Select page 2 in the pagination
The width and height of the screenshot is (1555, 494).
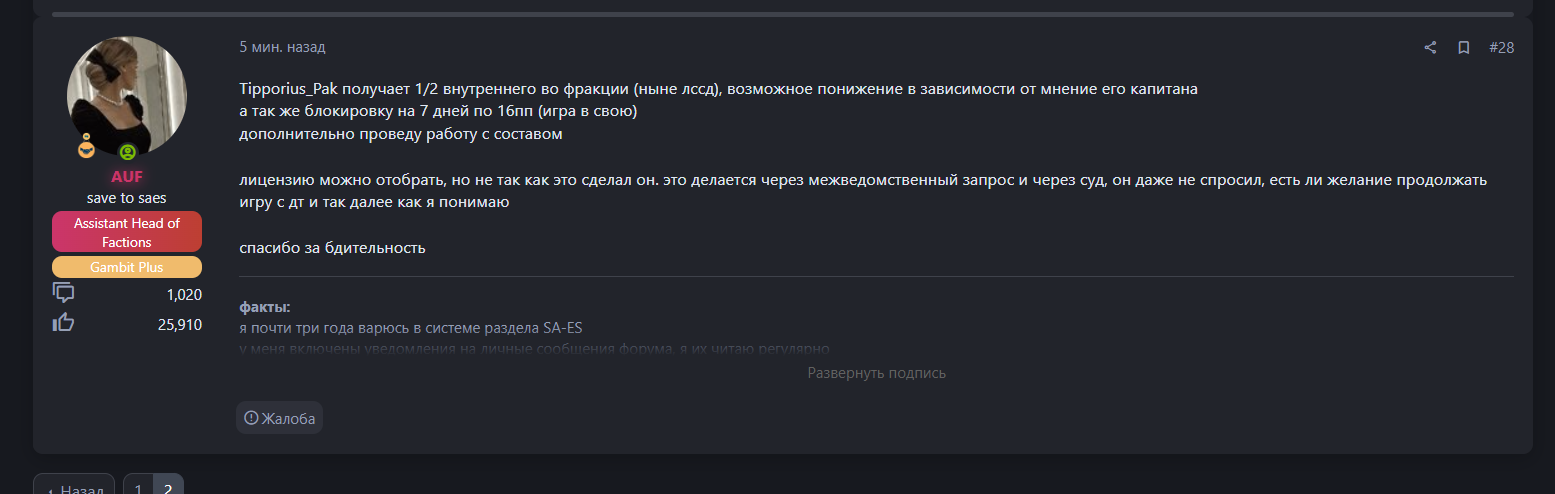coord(168,488)
